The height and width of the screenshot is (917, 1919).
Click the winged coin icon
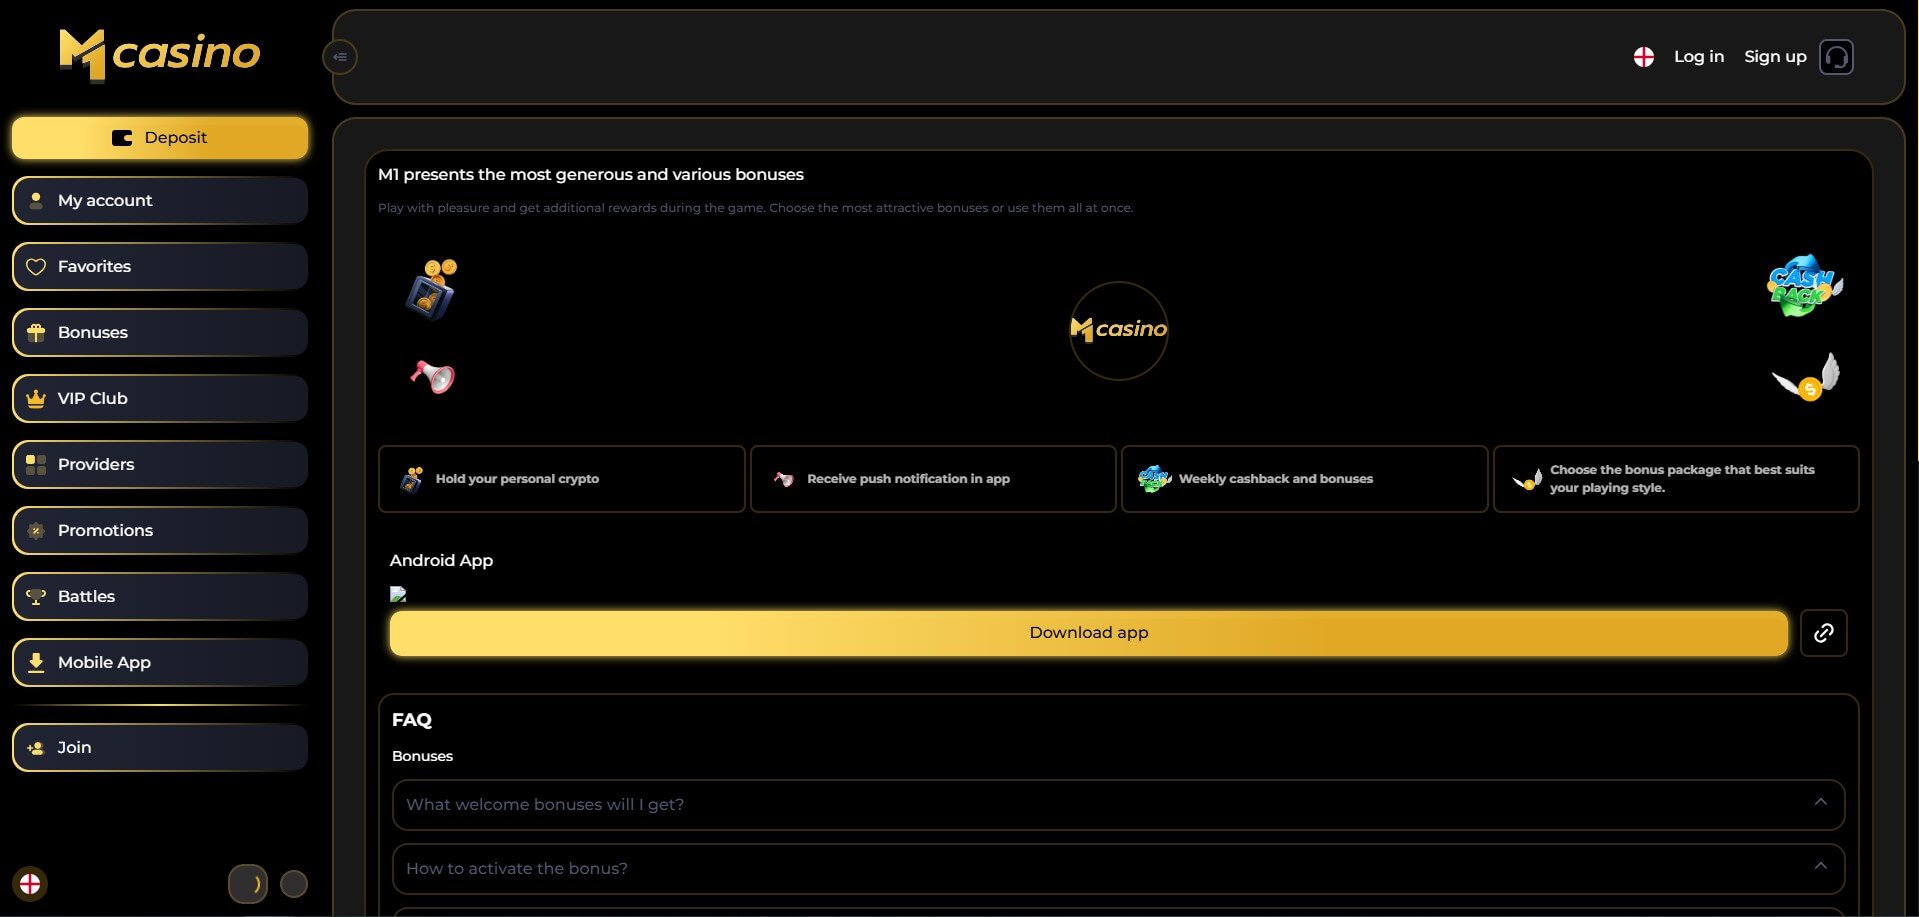point(1807,377)
